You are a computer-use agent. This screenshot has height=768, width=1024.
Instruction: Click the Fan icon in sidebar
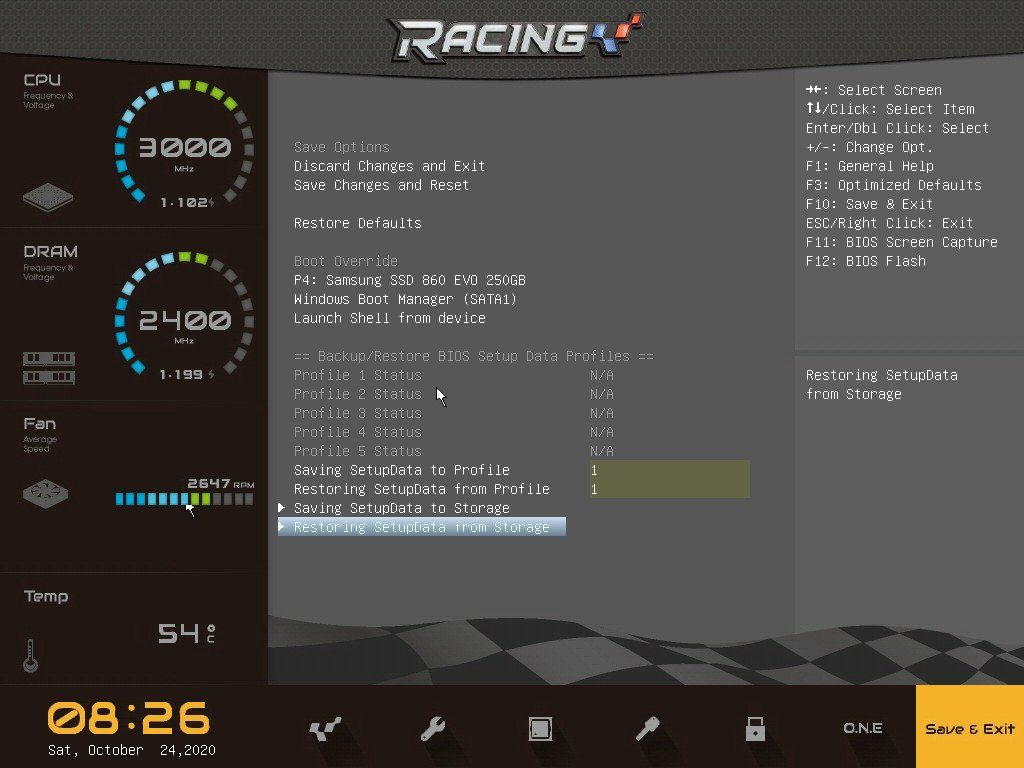(x=48, y=493)
